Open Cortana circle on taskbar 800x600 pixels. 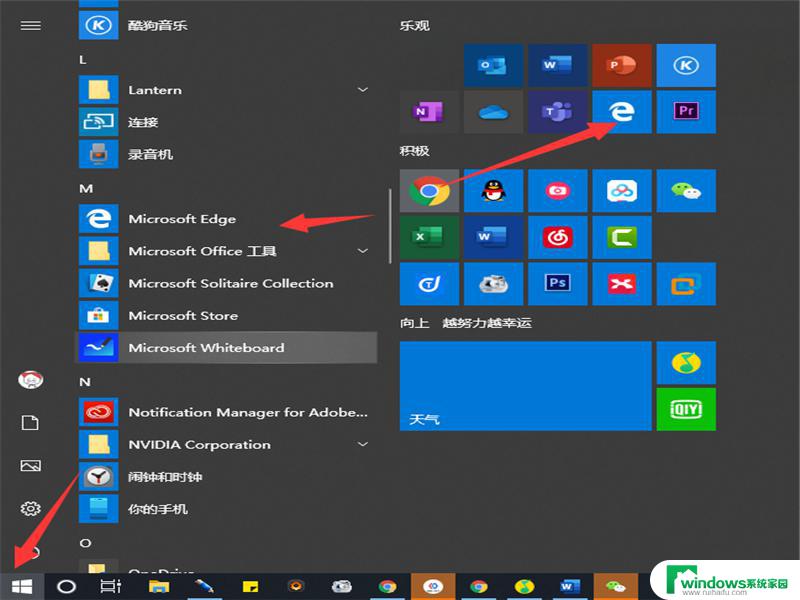pyautogui.click(x=66, y=586)
